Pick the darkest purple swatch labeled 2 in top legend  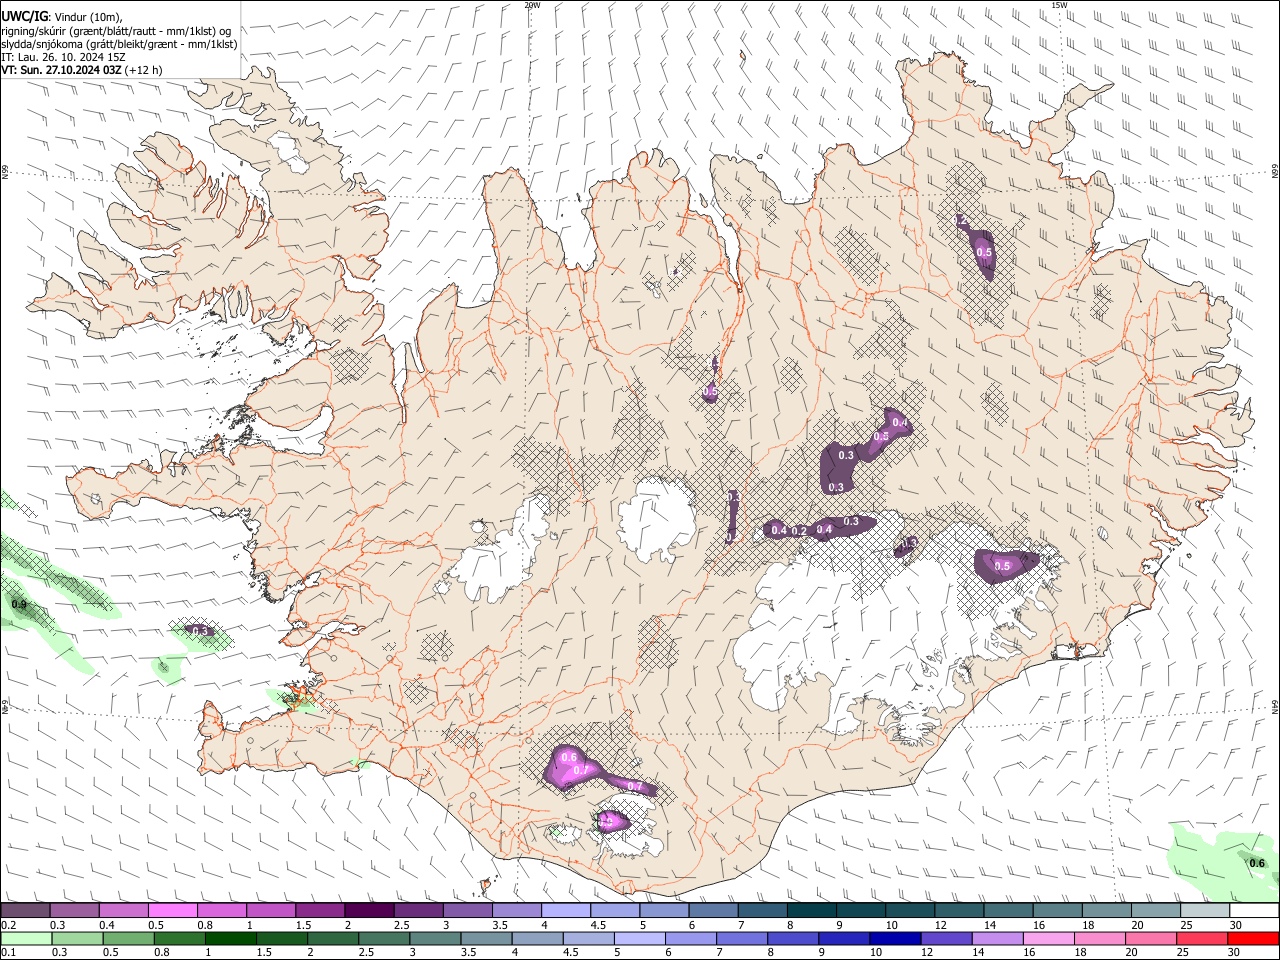[x=369, y=911]
